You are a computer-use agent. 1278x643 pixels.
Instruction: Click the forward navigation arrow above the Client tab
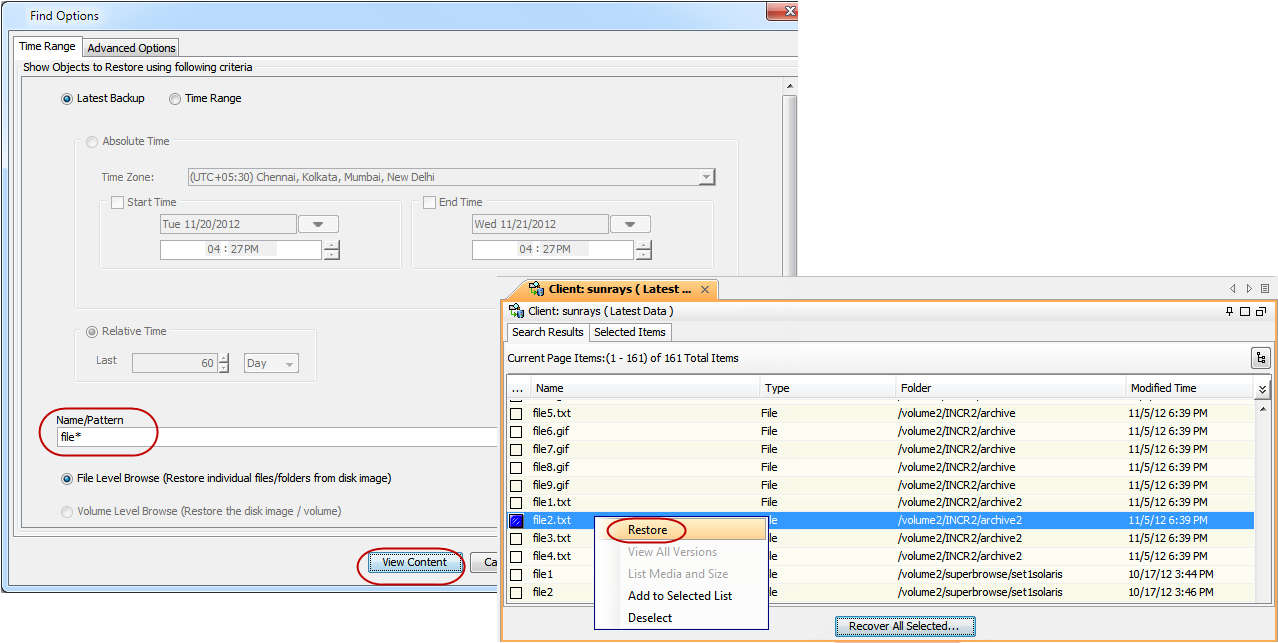(1248, 287)
